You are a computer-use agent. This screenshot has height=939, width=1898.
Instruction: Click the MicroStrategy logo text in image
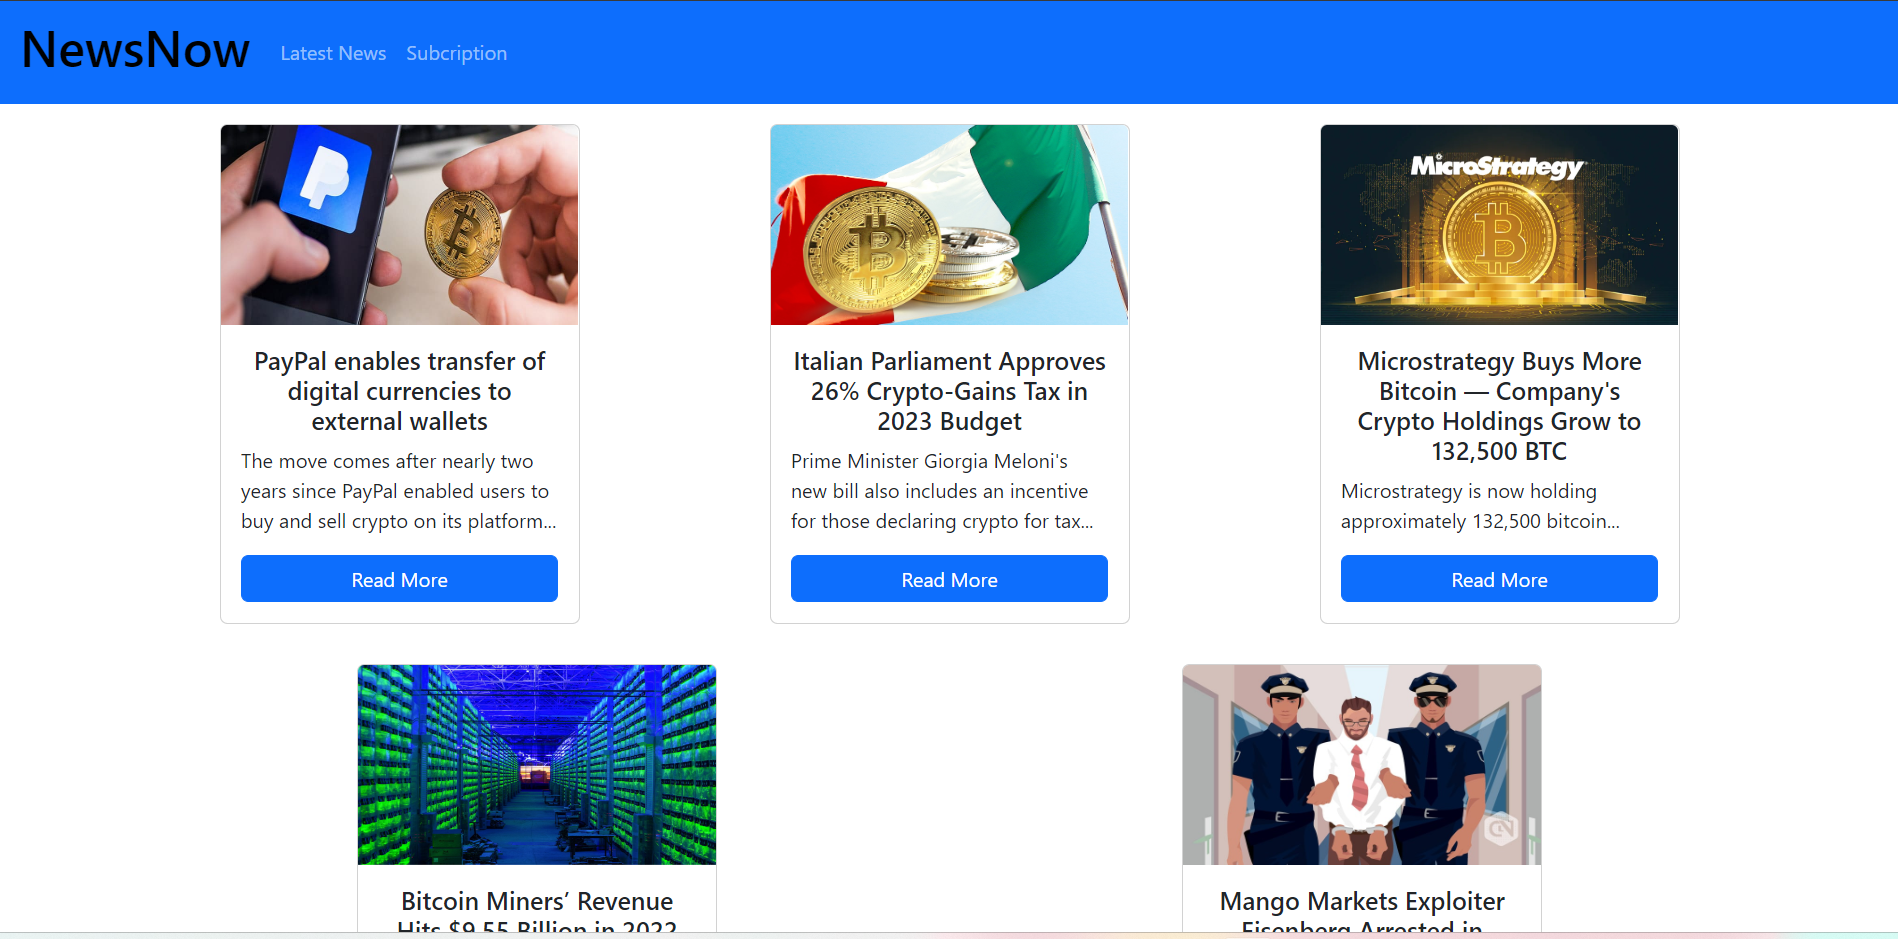coord(1497,166)
